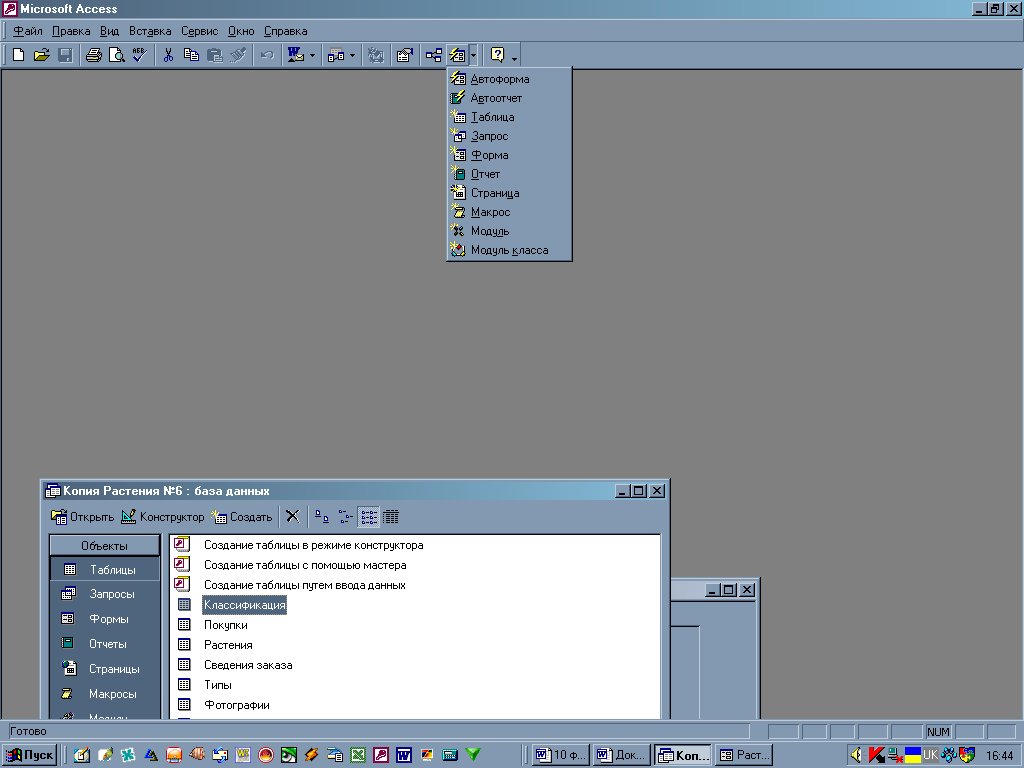Select the Классификация table

(244, 605)
